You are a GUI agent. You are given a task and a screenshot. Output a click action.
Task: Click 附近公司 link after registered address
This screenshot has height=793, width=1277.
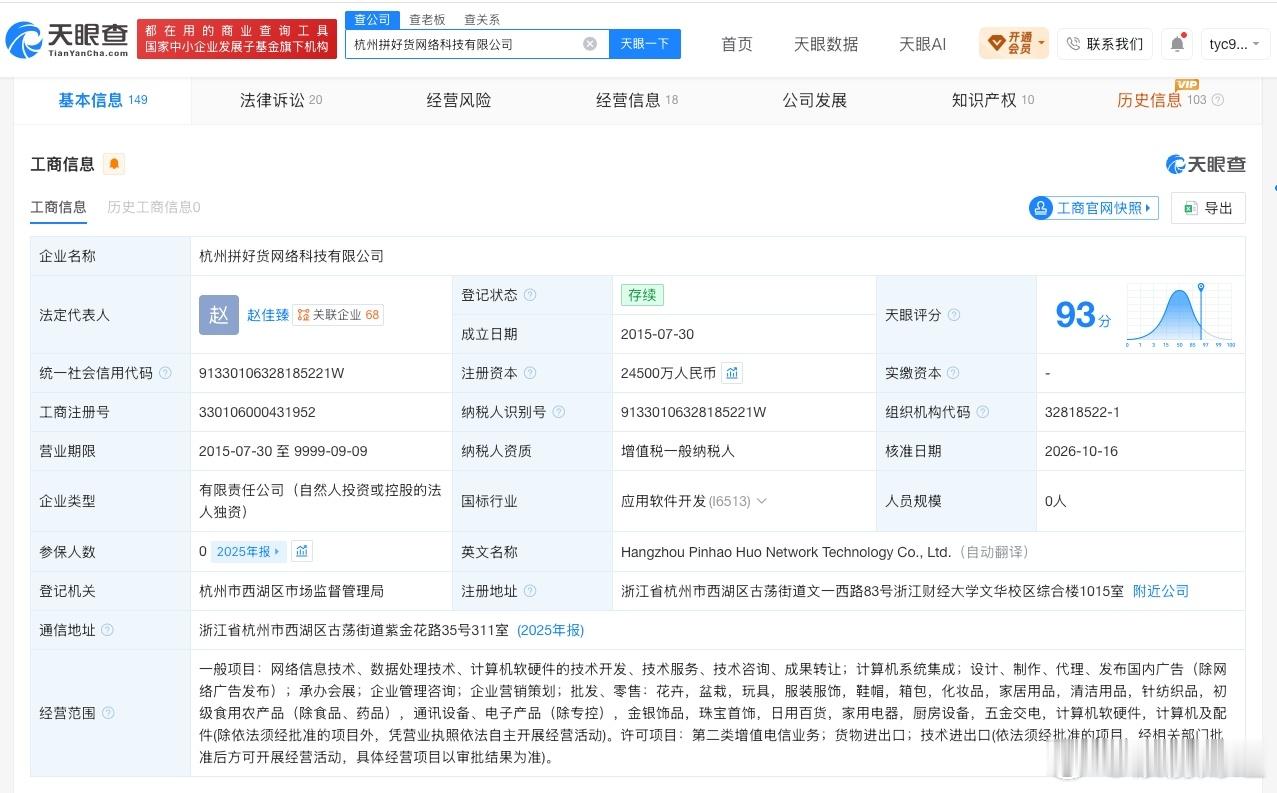click(1161, 591)
